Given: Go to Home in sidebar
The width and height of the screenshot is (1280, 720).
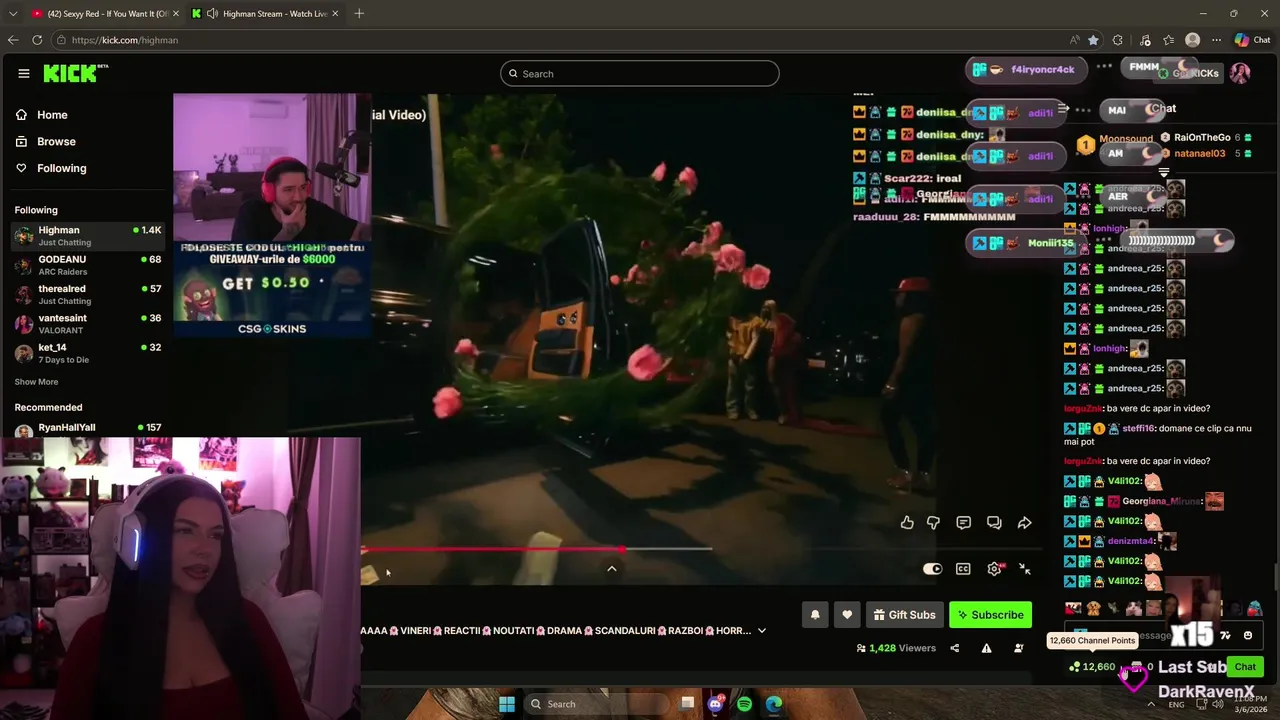Looking at the screenshot, I should [x=41, y=115].
